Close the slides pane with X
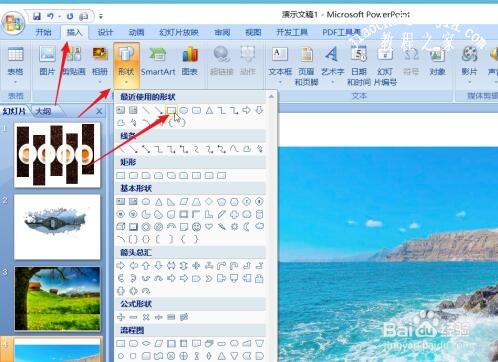The width and height of the screenshot is (498, 362). [99, 111]
